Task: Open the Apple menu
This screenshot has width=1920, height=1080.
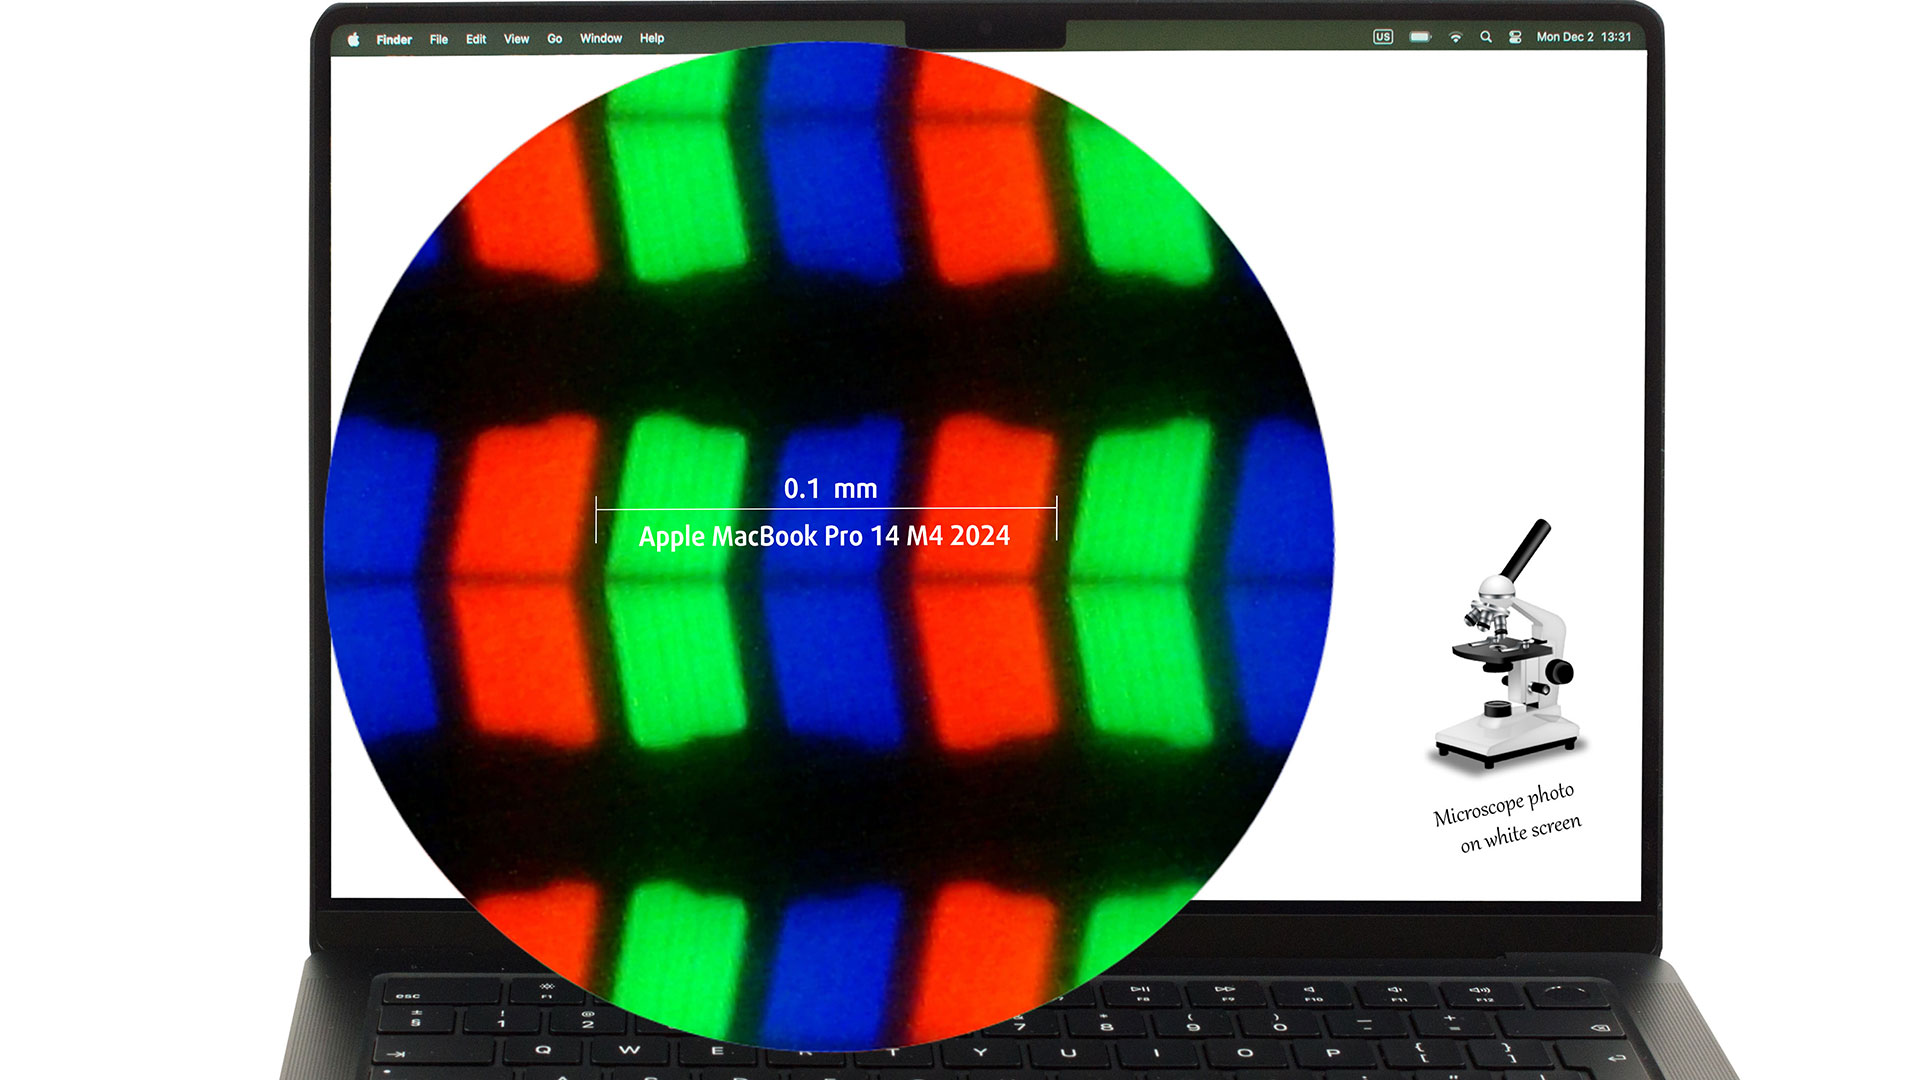Action: (x=353, y=39)
